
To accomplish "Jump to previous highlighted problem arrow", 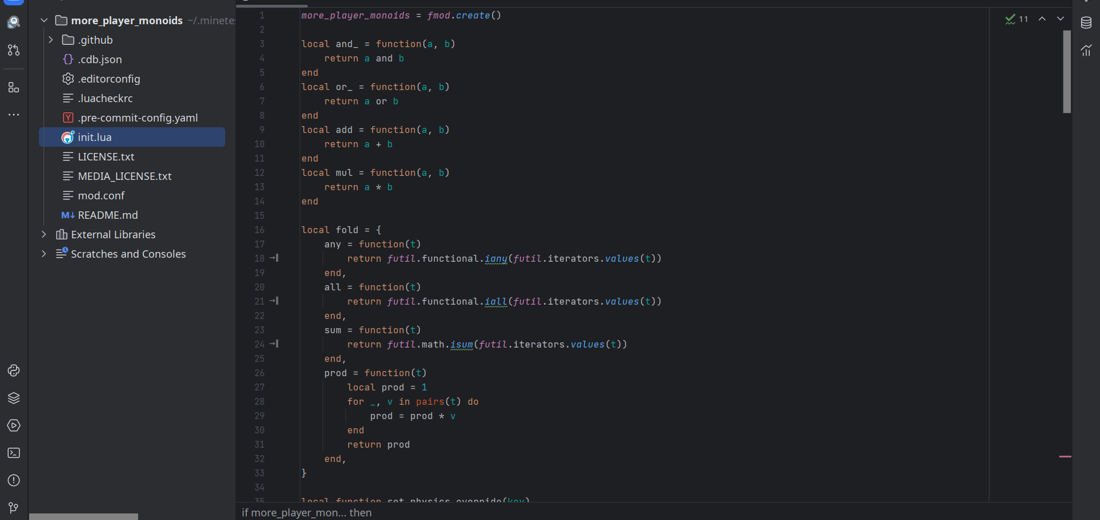I will 1042,19.
